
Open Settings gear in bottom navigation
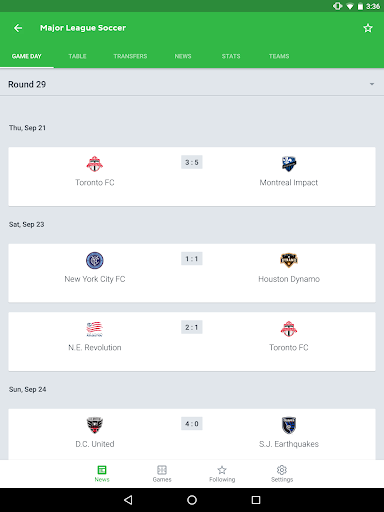tap(282, 474)
